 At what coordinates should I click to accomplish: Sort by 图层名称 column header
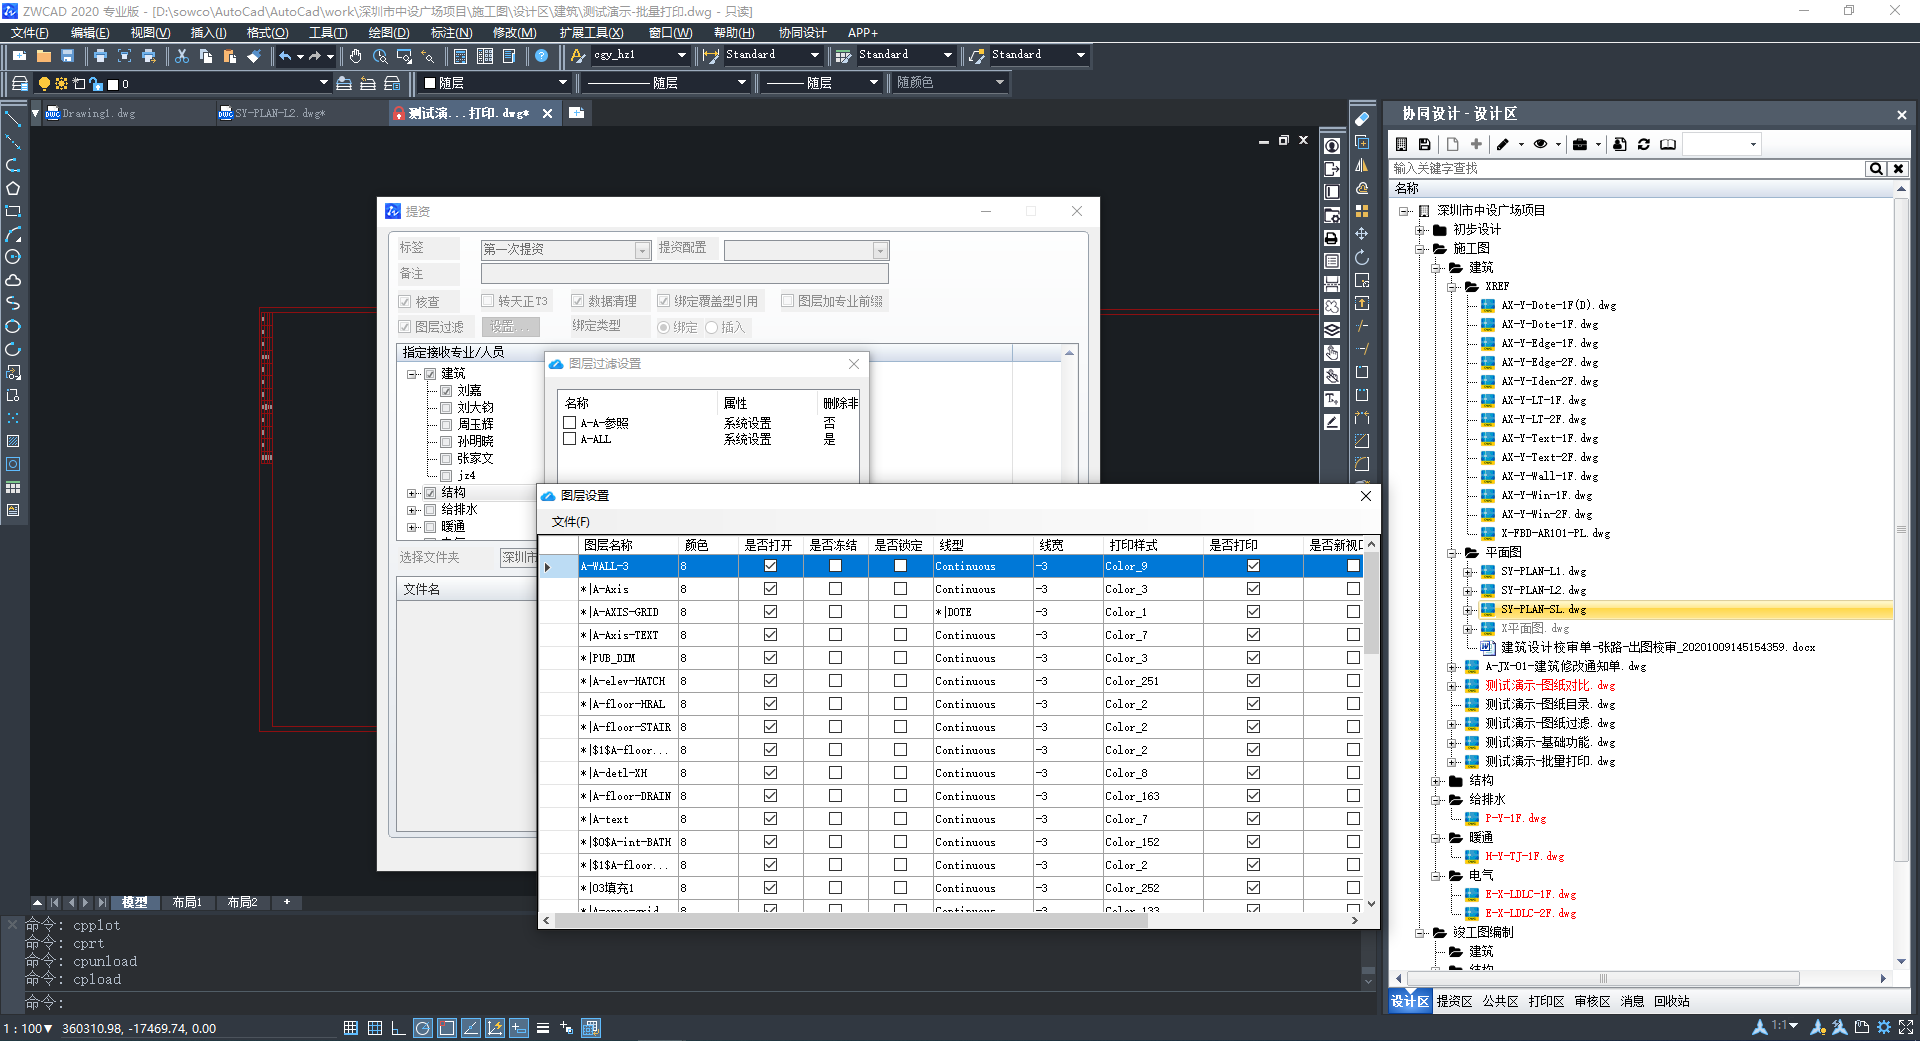(630, 545)
